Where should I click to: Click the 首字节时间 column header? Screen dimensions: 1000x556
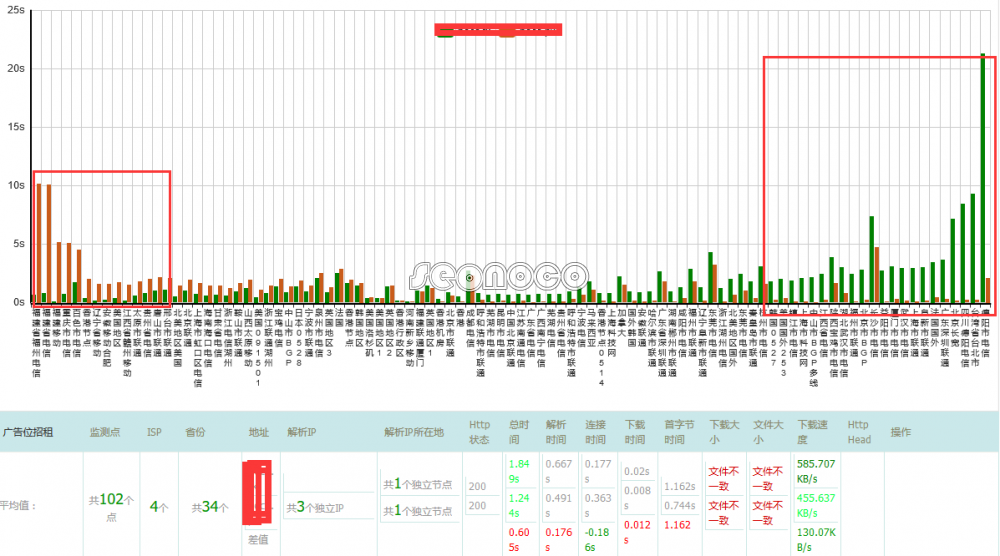click(x=679, y=432)
